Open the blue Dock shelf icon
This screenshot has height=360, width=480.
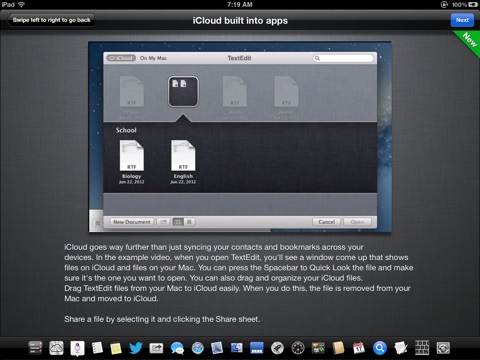(x=257, y=348)
